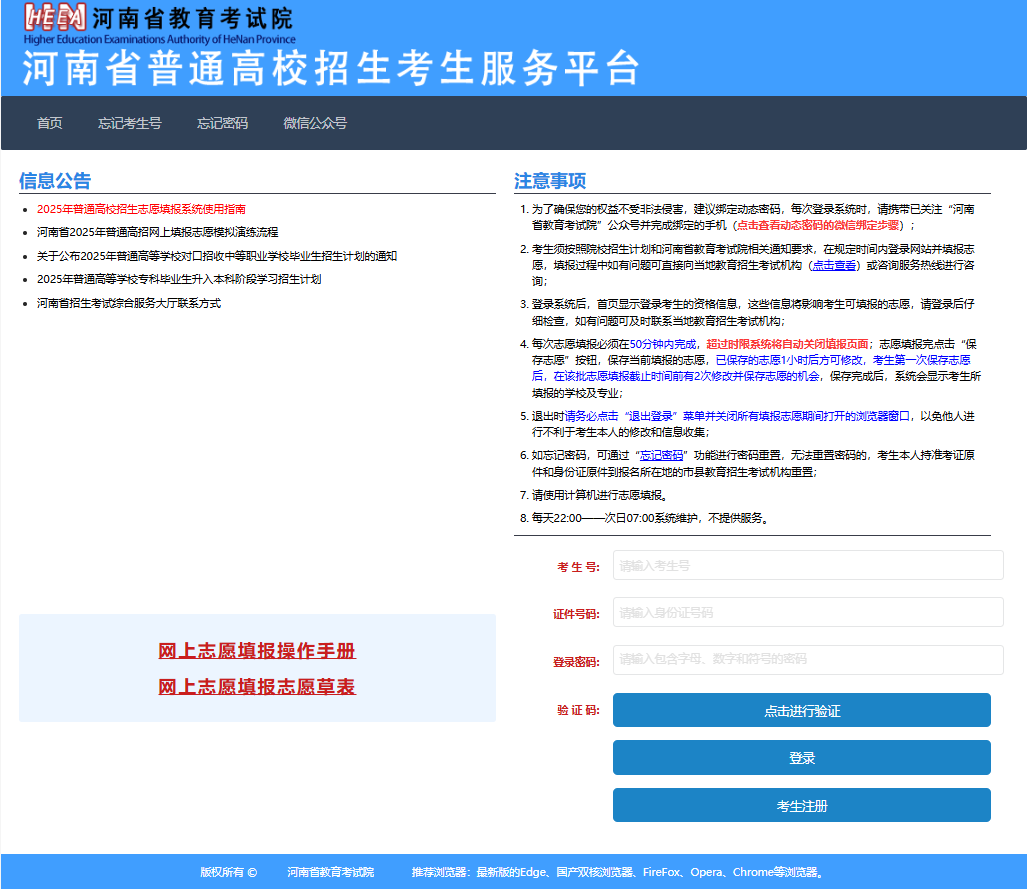Image resolution: width=1027 pixels, height=889 pixels.
Task: Open 2025年专科毕业生升入本科阶段学习招生计划 link
Action: click(179, 279)
